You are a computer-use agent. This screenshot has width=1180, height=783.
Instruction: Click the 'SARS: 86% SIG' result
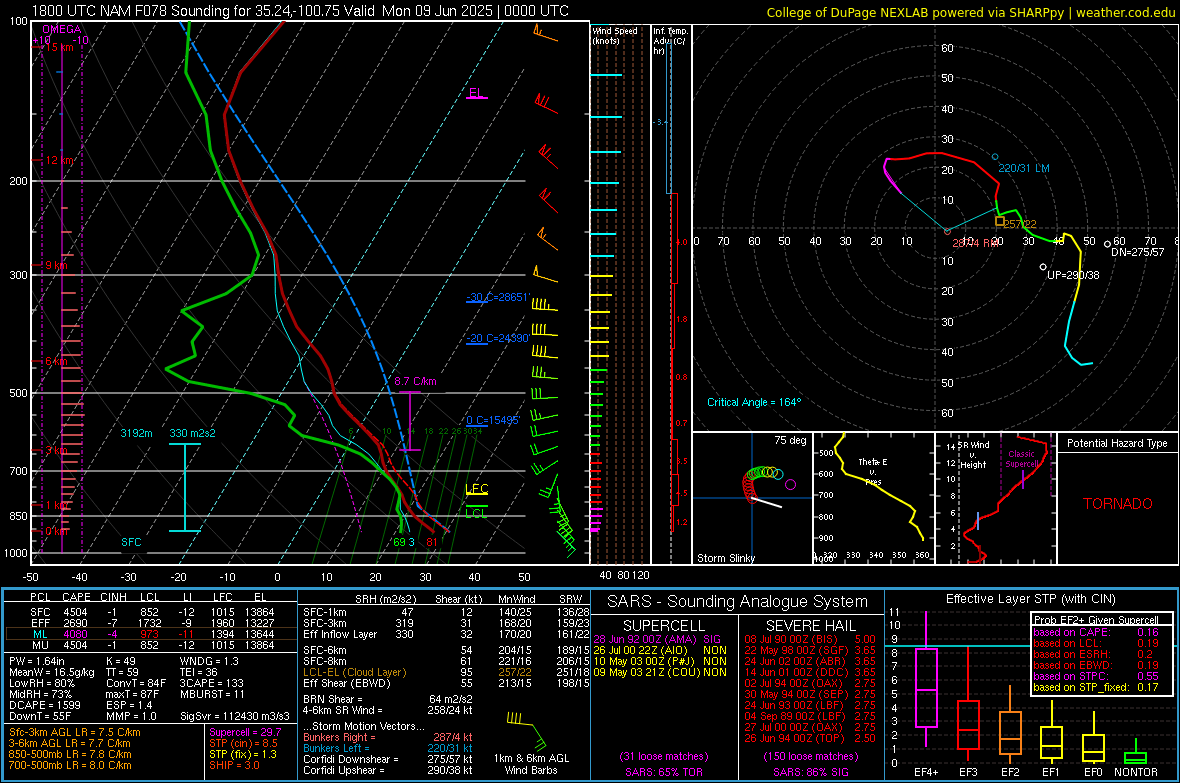pyautogui.click(x=810, y=772)
